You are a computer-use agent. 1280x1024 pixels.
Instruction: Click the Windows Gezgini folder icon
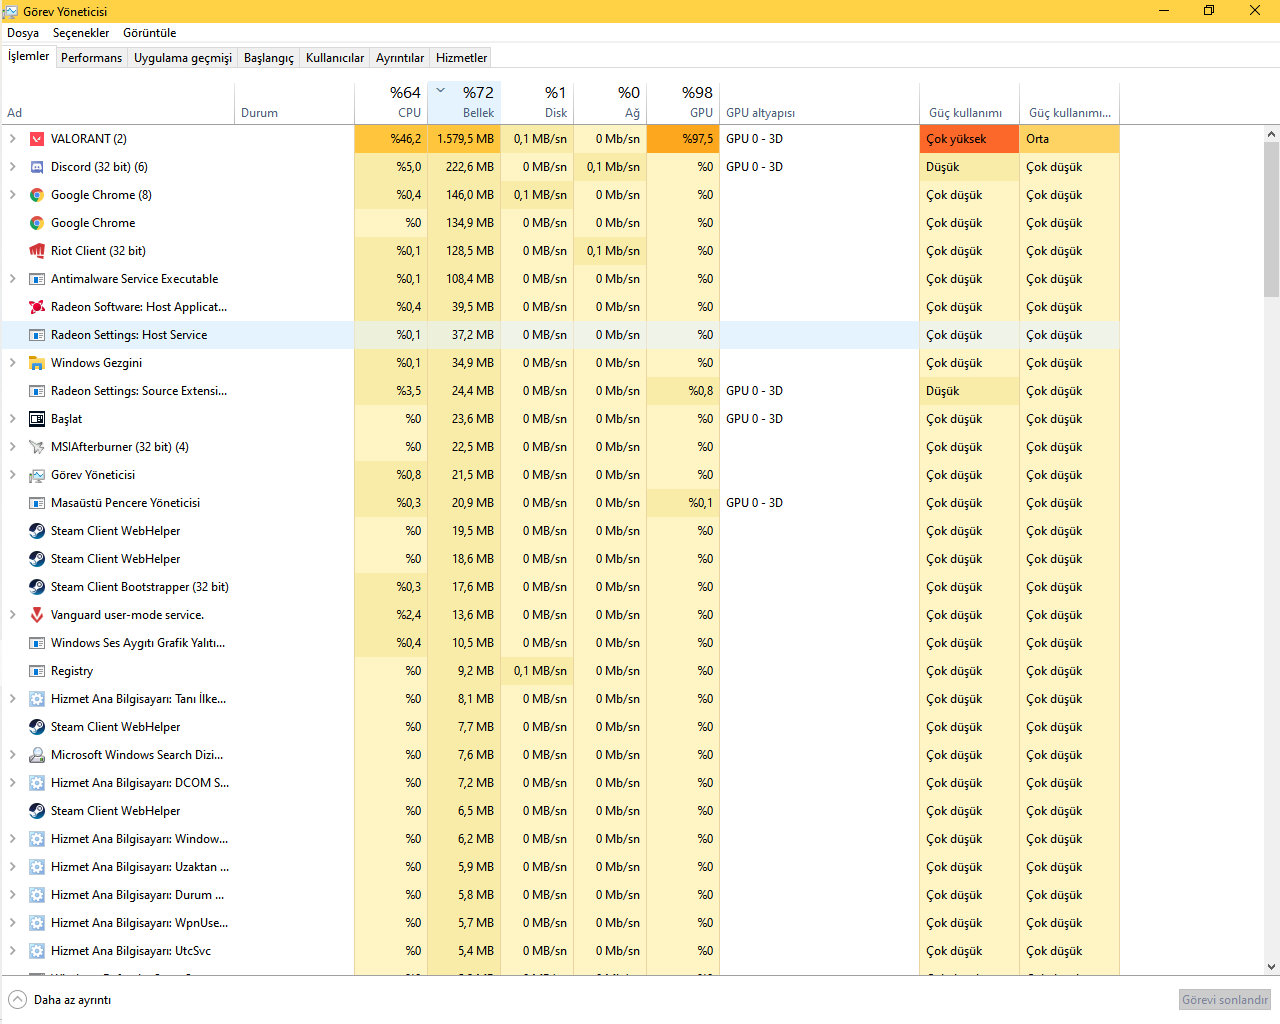coord(37,363)
